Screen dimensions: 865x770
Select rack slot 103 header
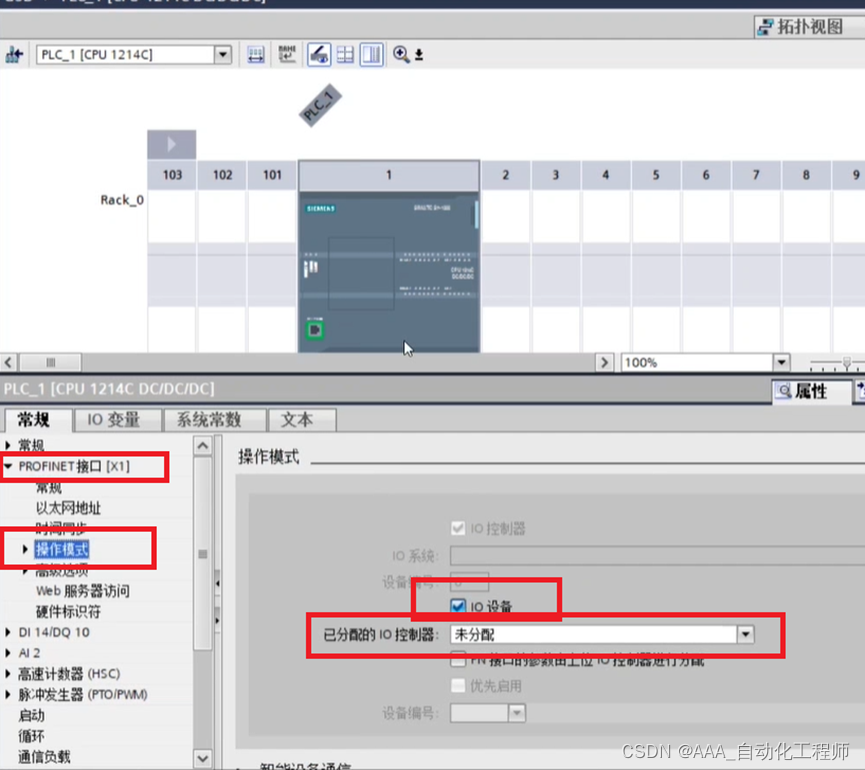(172, 175)
